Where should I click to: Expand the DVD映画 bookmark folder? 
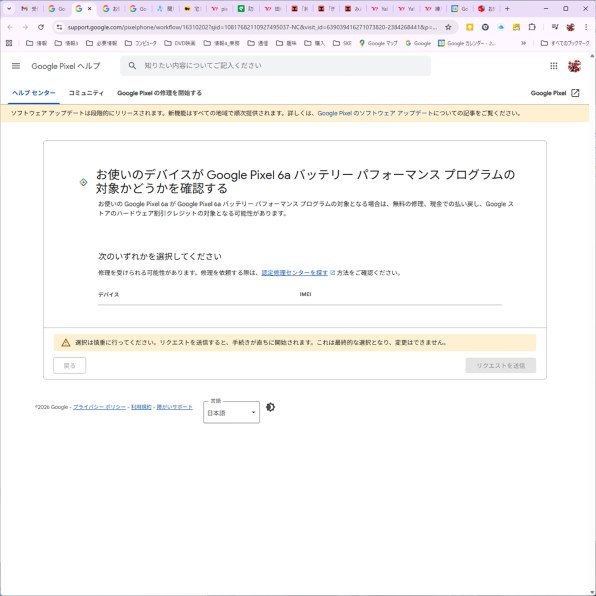pyautogui.click(x=180, y=43)
